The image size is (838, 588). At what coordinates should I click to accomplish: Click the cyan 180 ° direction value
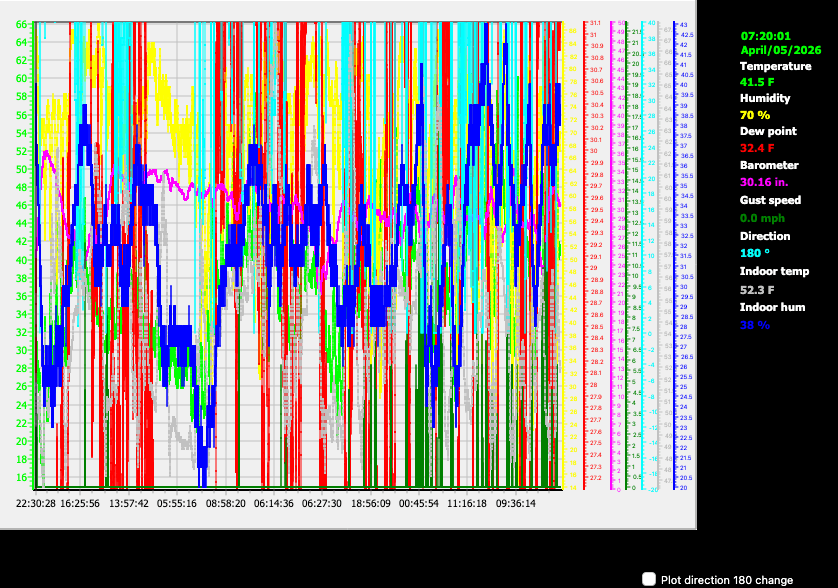pos(756,253)
